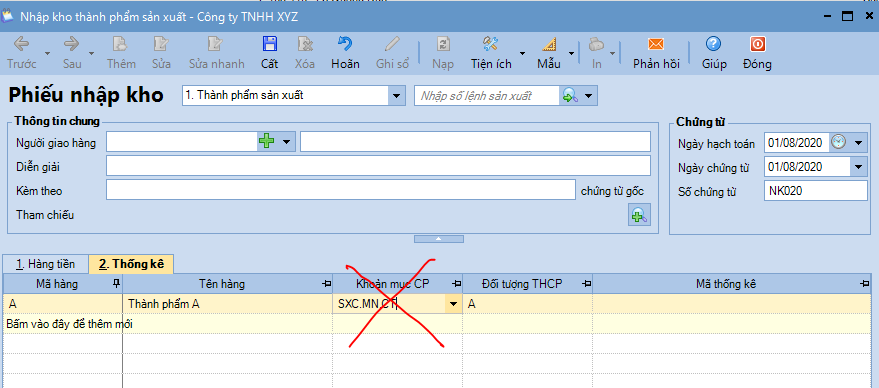Send feedback with Phản hồi

coord(656,53)
